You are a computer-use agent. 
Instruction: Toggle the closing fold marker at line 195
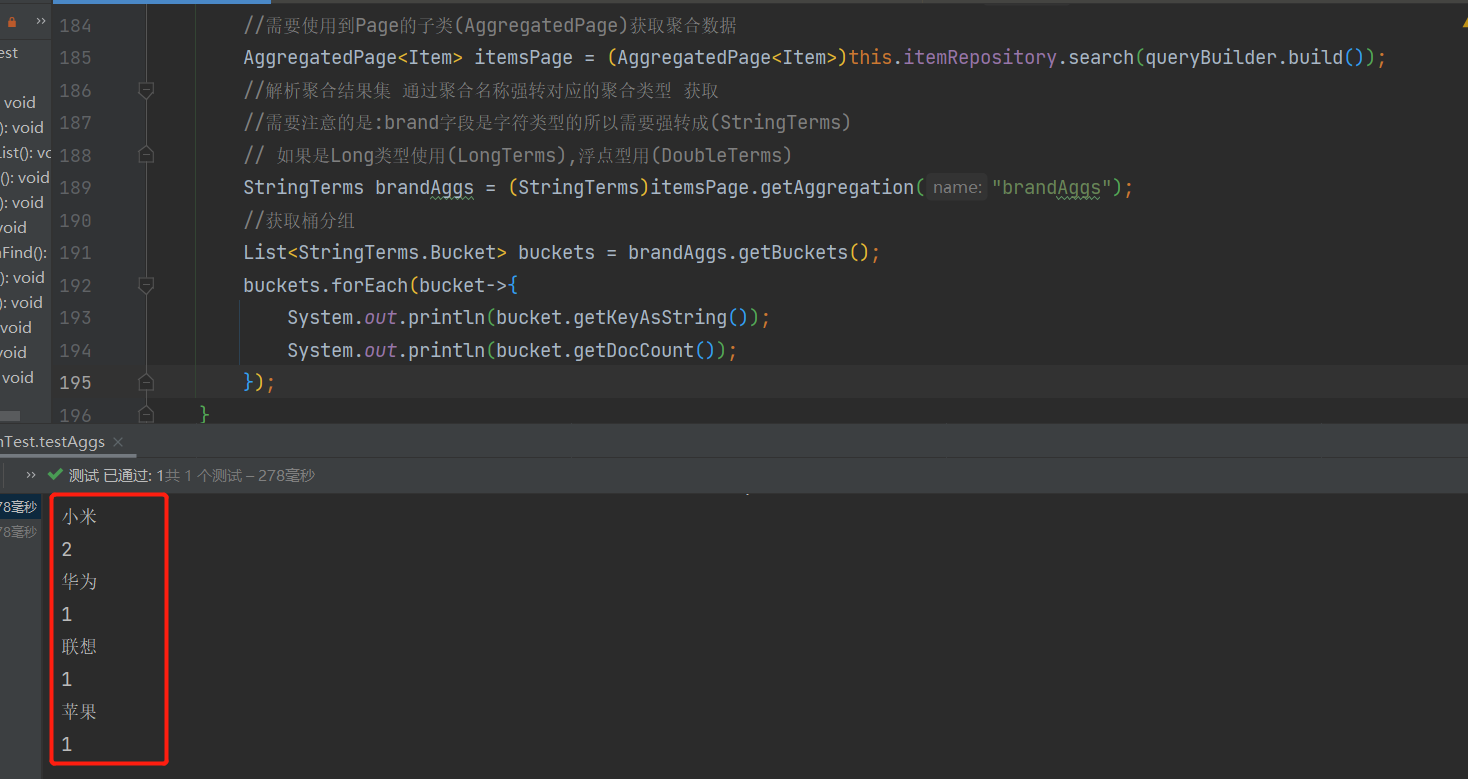pos(146,382)
